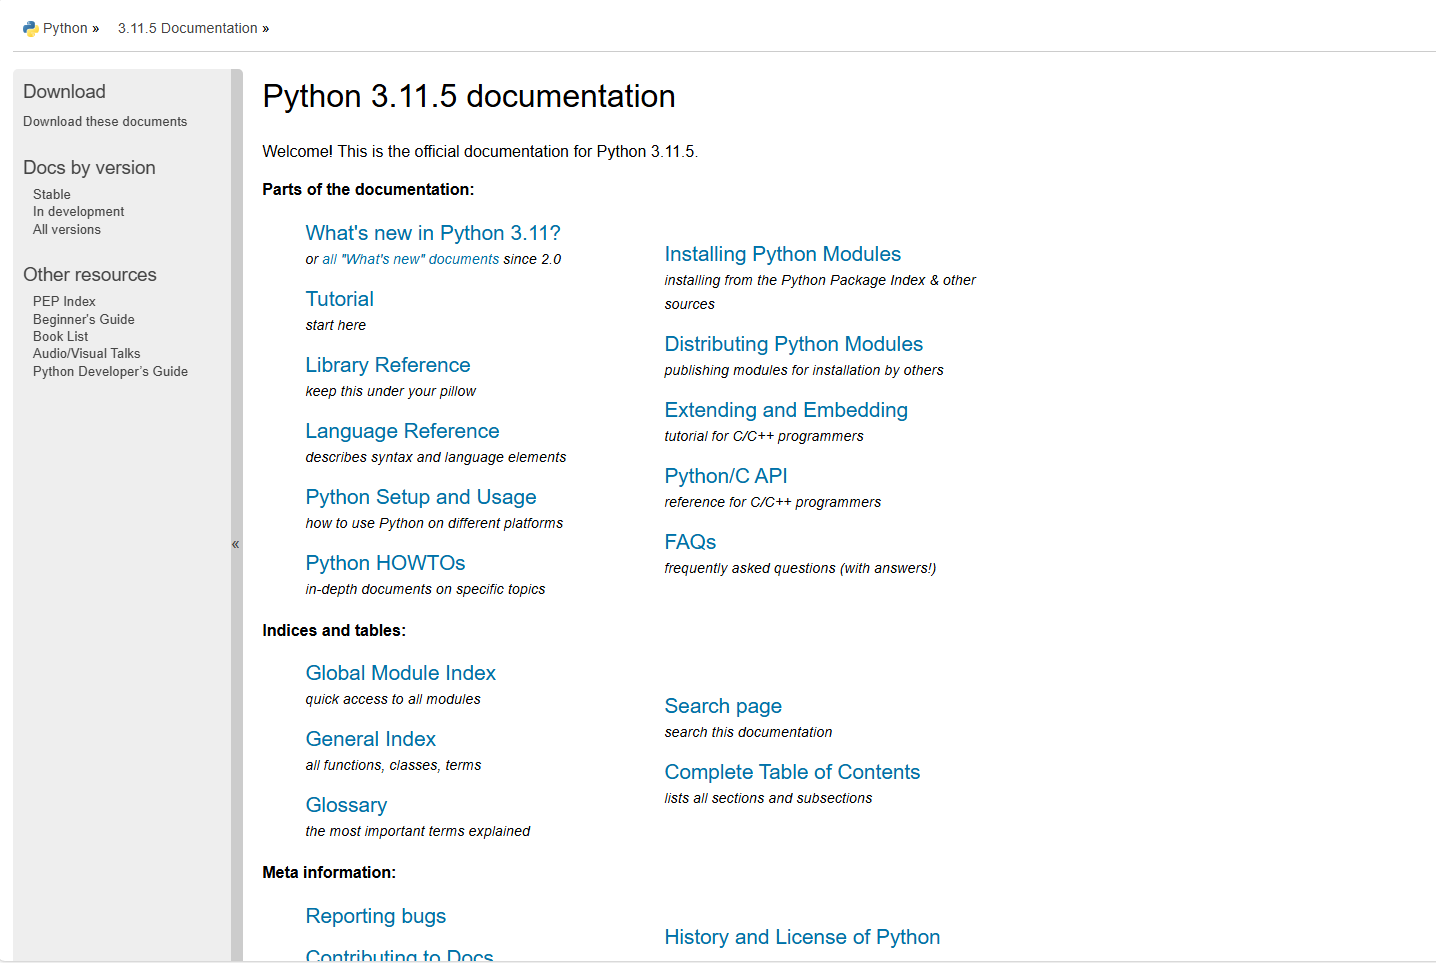Open the PEP Index resource
The width and height of the screenshot is (1436, 976).
tap(64, 301)
